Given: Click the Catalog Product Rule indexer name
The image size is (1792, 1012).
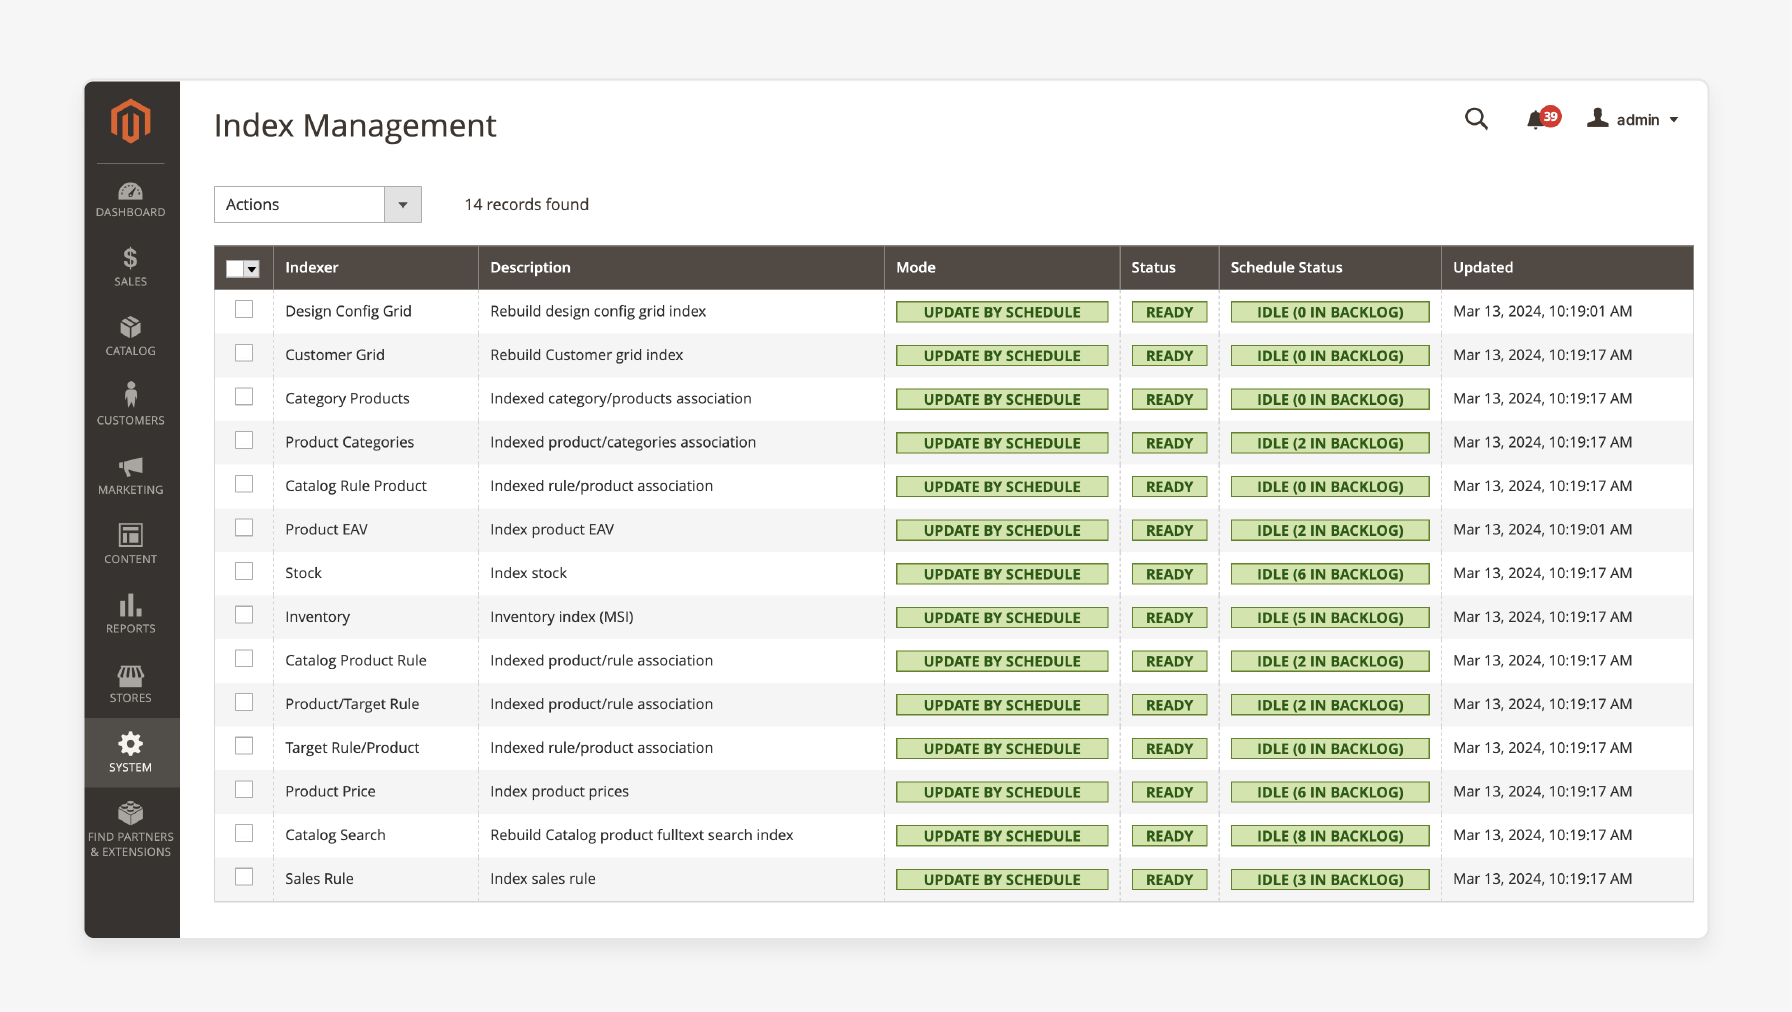Looking at the screenshot, I should pos(356,660).
